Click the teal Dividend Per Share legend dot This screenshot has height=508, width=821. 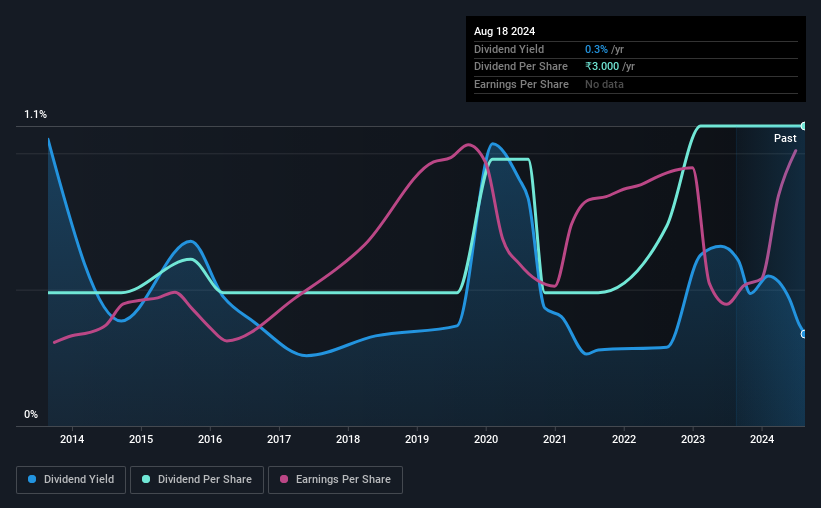146,479
